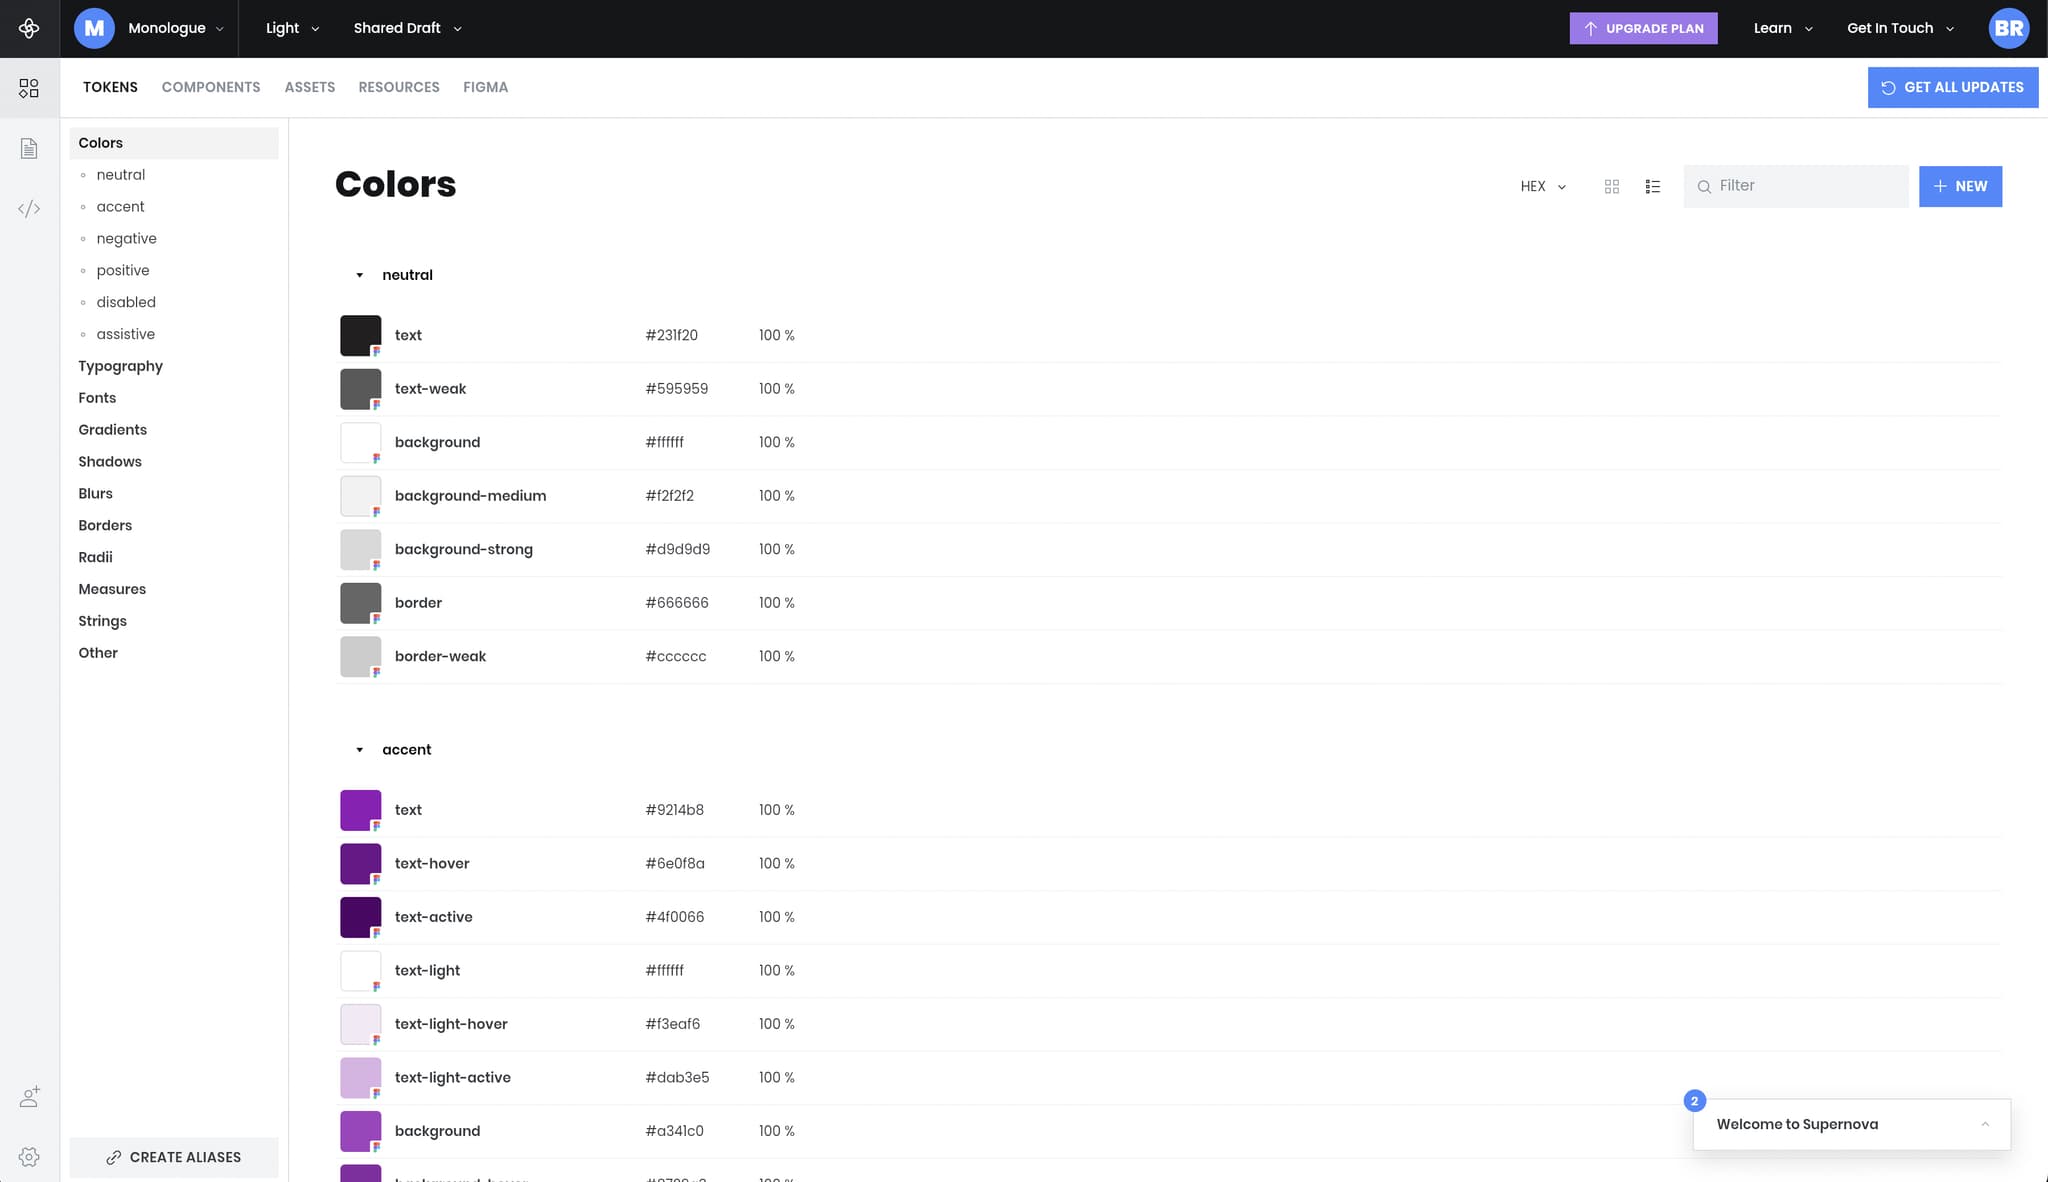This screenshot has height=1182, width=2048.
Task: Collapse the neutral color group
Action: 359,275
